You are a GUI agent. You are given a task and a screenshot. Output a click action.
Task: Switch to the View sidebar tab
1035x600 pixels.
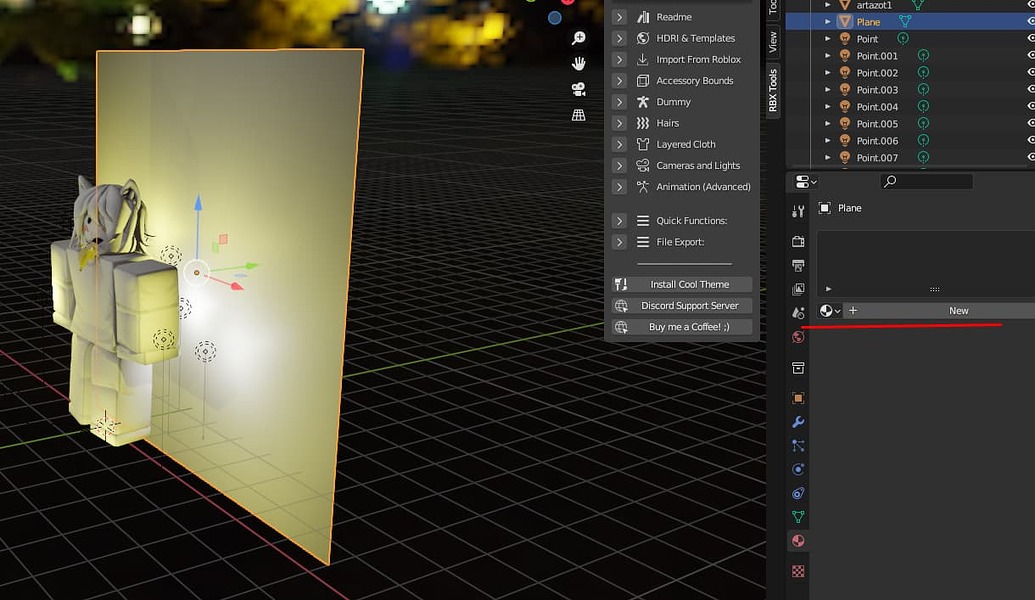point(773,41)
